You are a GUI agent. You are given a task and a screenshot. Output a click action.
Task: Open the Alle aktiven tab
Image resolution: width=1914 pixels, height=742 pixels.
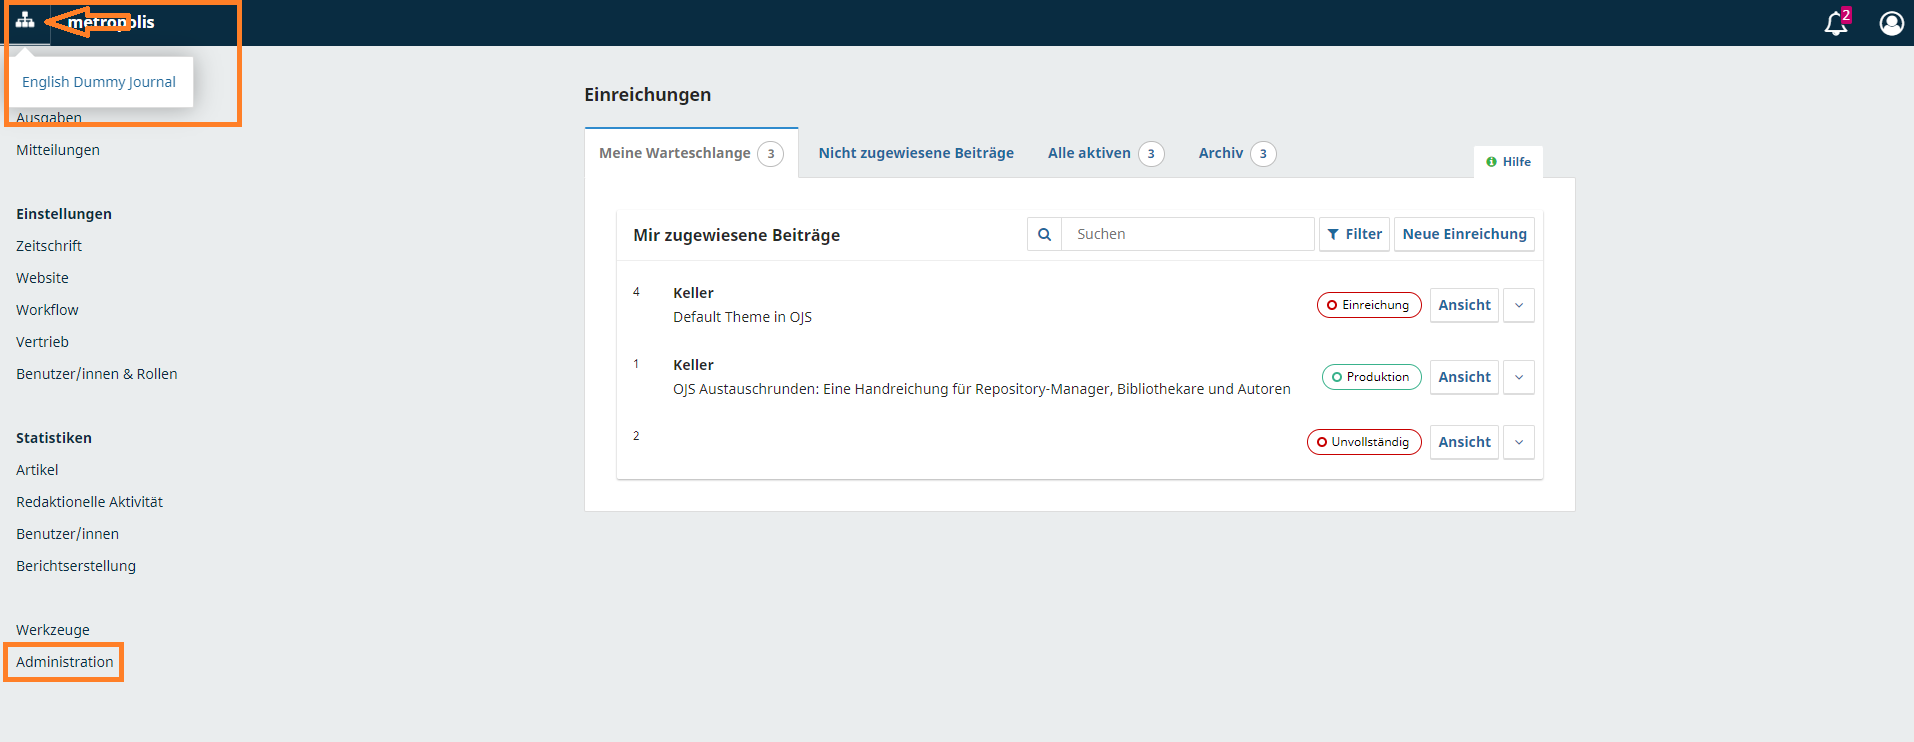(x=1089, y=153)
